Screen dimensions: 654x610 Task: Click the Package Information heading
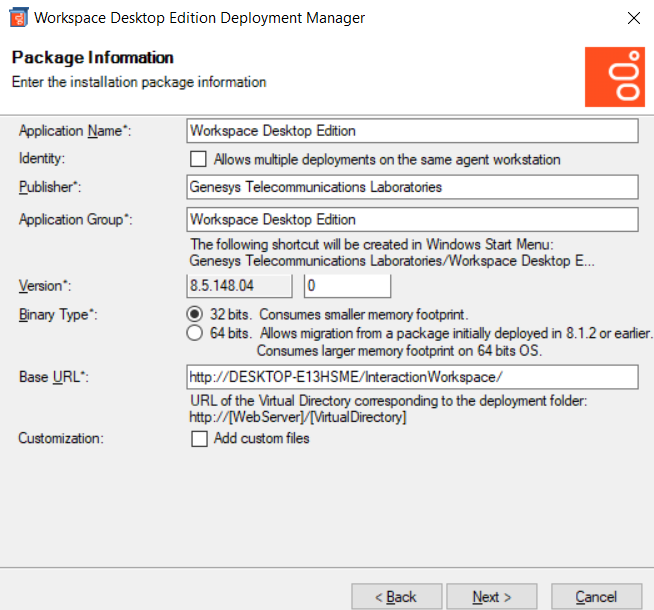coord(93,58)
